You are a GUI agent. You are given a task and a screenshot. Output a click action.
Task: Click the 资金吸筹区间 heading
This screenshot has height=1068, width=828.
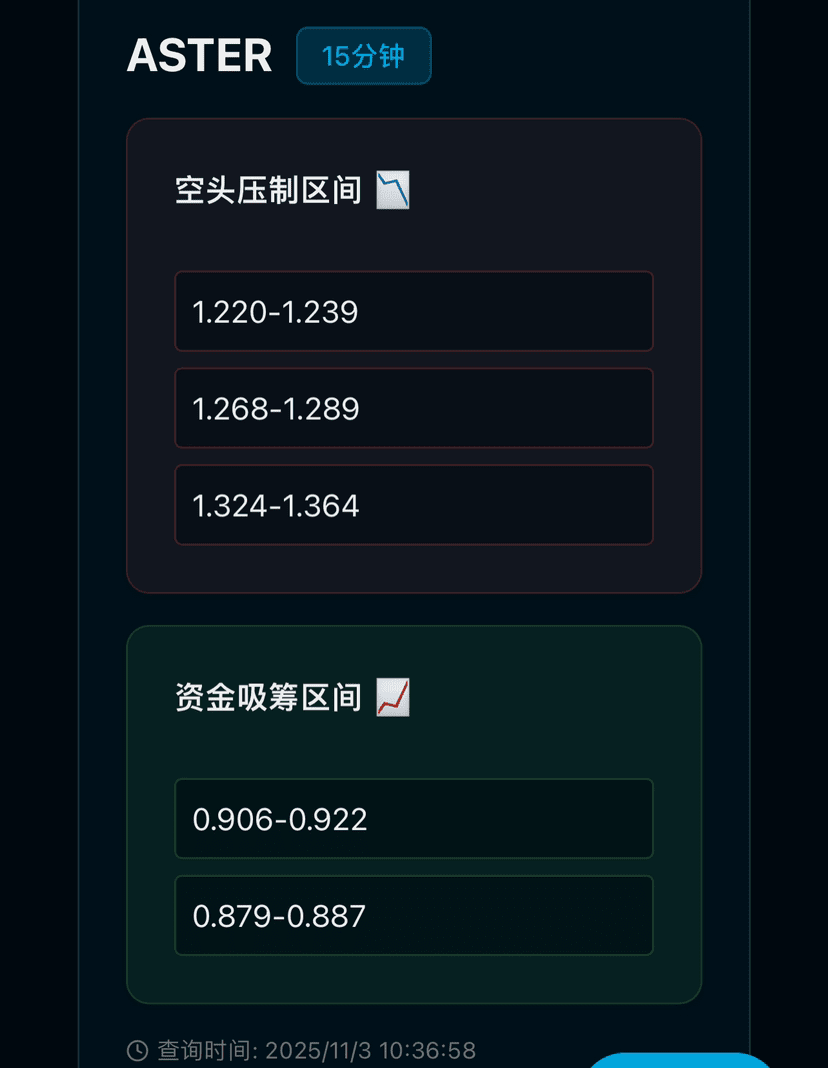268,698
